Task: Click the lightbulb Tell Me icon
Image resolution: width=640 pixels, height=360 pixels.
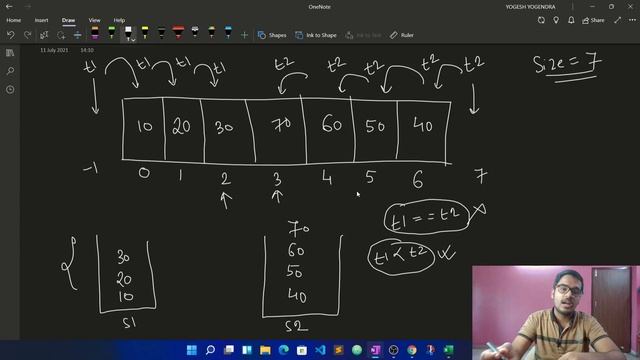Action: [x=556, y=20]
